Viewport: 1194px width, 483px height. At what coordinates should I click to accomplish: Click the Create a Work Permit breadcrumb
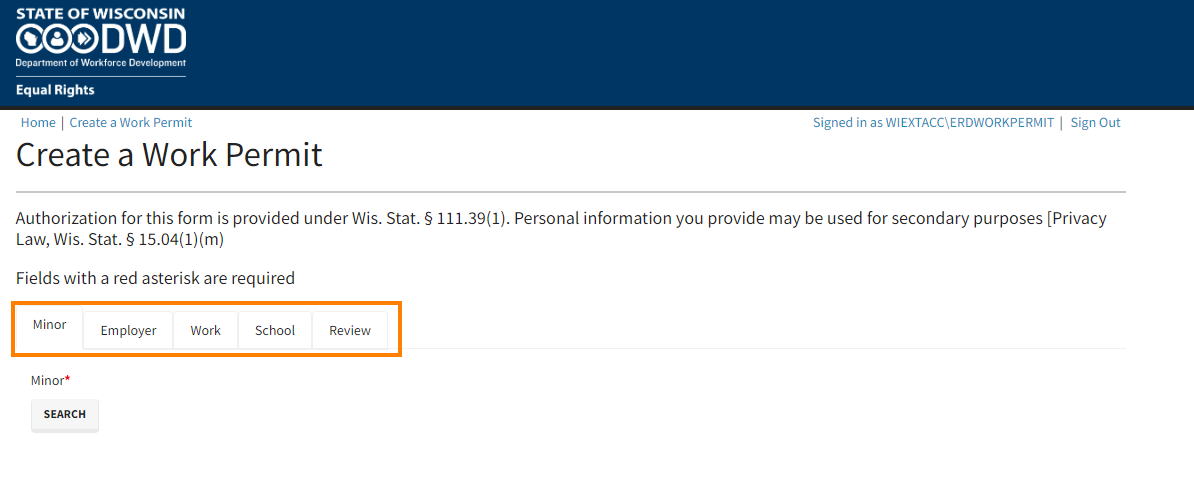point(130,123)
